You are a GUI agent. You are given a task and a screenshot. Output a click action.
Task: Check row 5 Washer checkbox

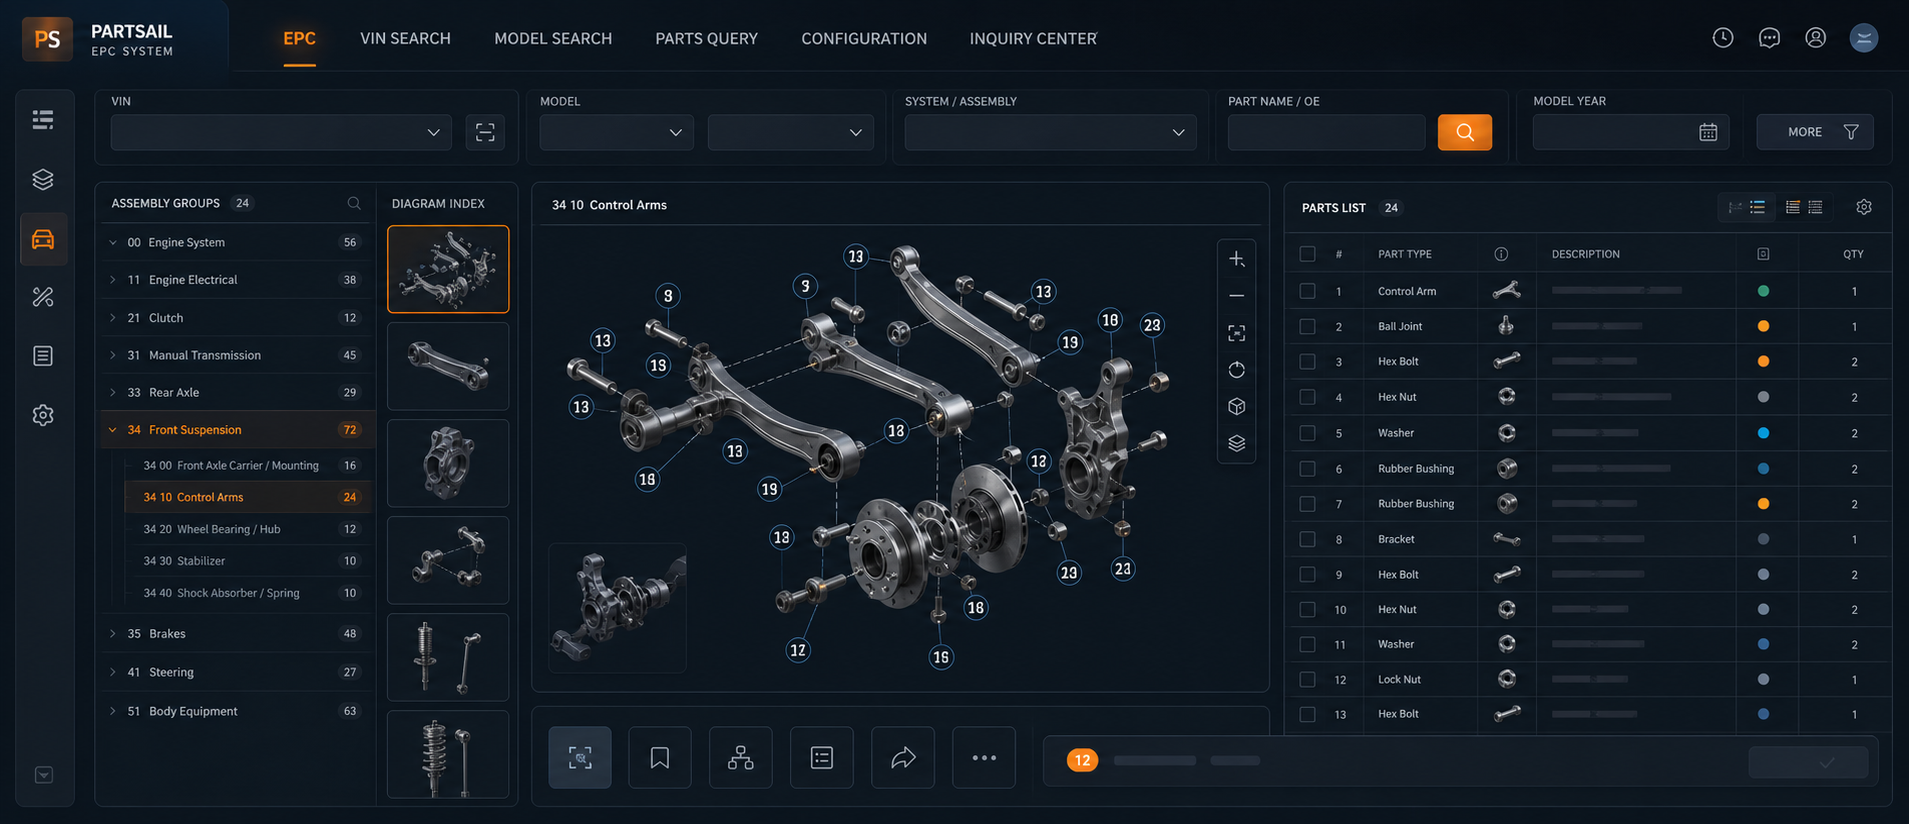(x=1307, y=433)
